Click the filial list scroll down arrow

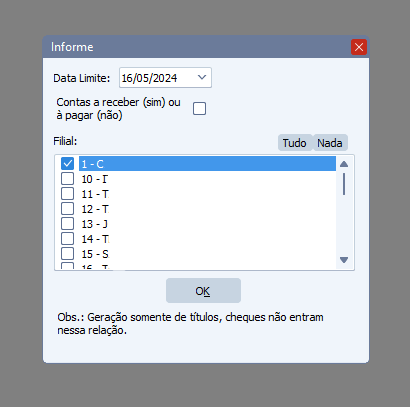pyautogui.click(x=344, y=259)
